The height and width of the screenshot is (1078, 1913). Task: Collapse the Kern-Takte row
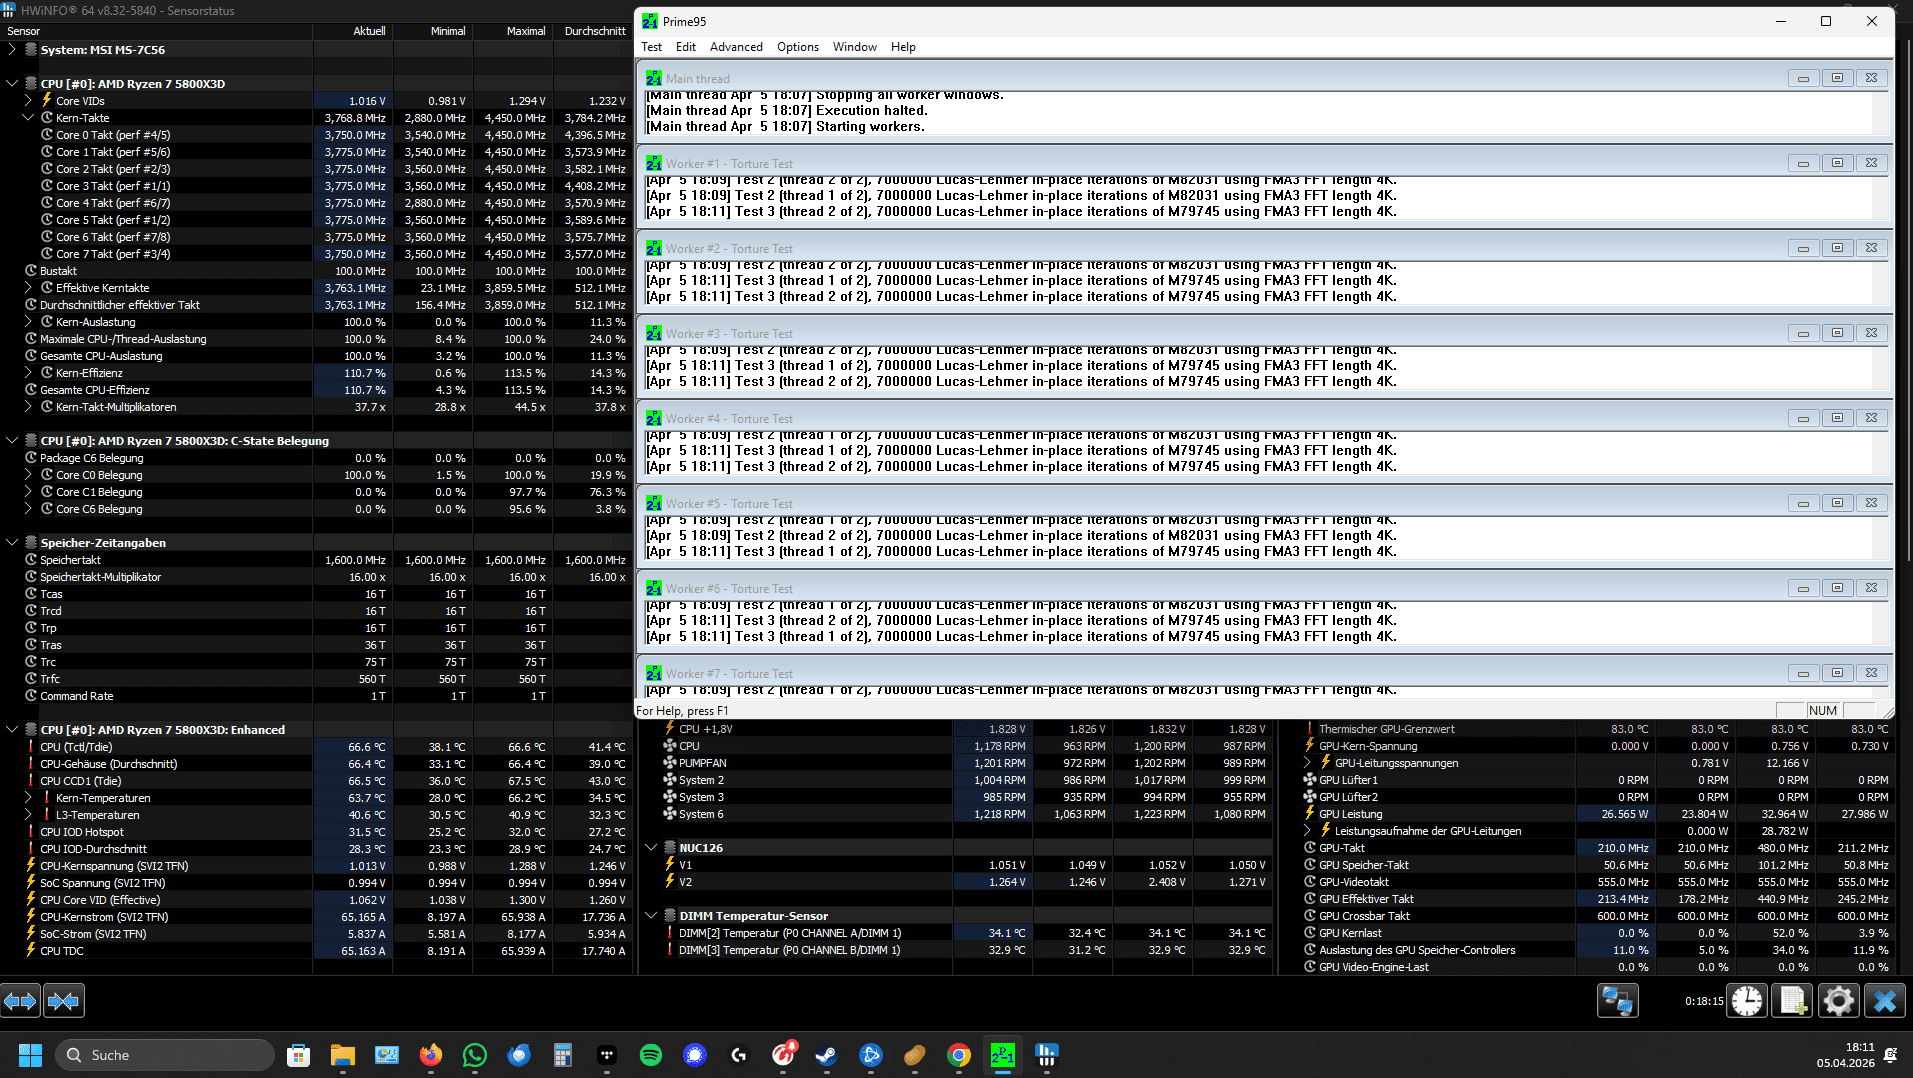28,117
